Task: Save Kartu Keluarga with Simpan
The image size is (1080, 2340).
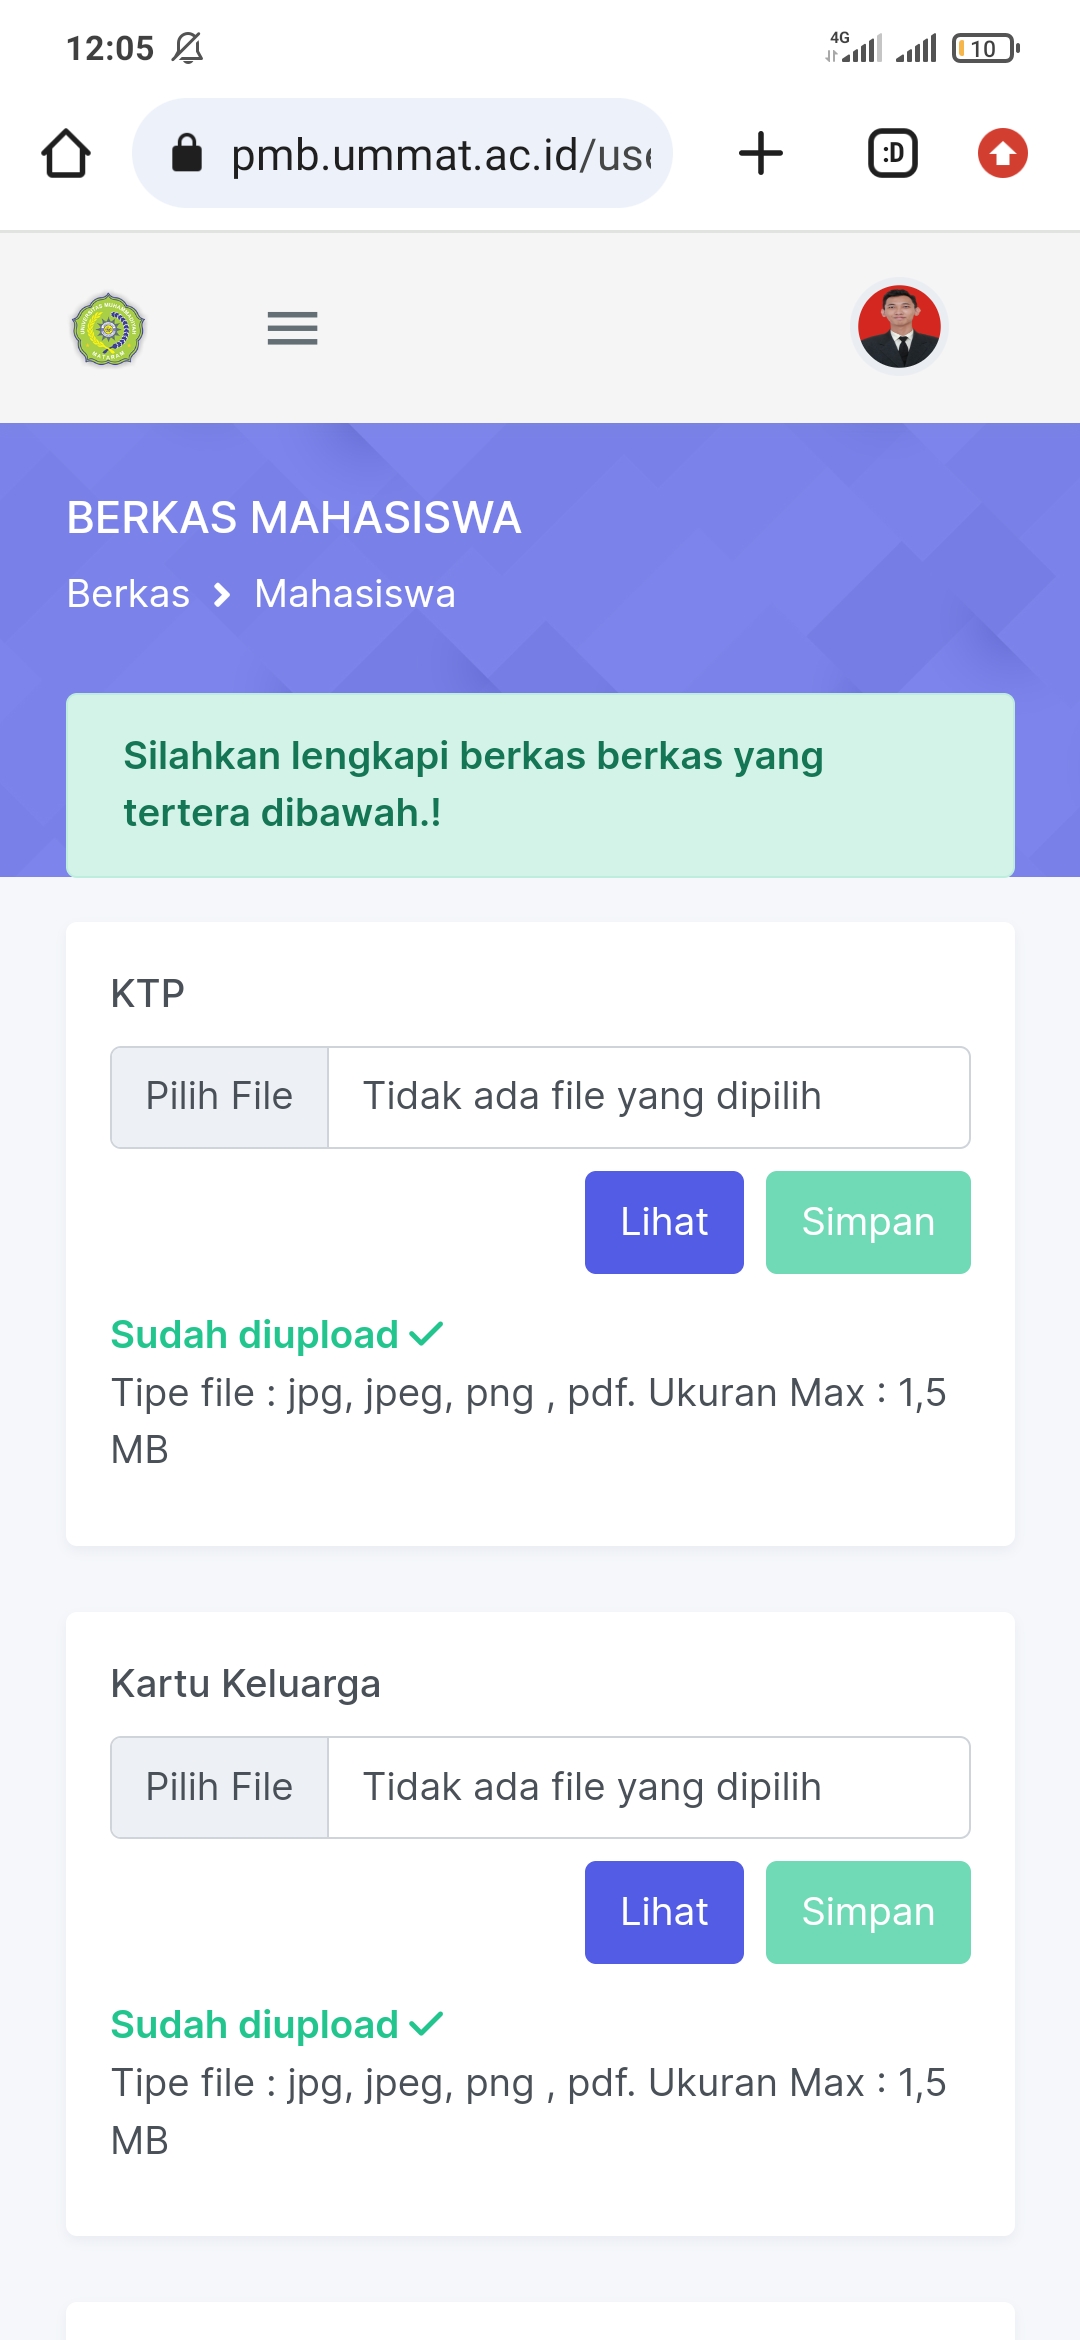Action: [868, 1912]
